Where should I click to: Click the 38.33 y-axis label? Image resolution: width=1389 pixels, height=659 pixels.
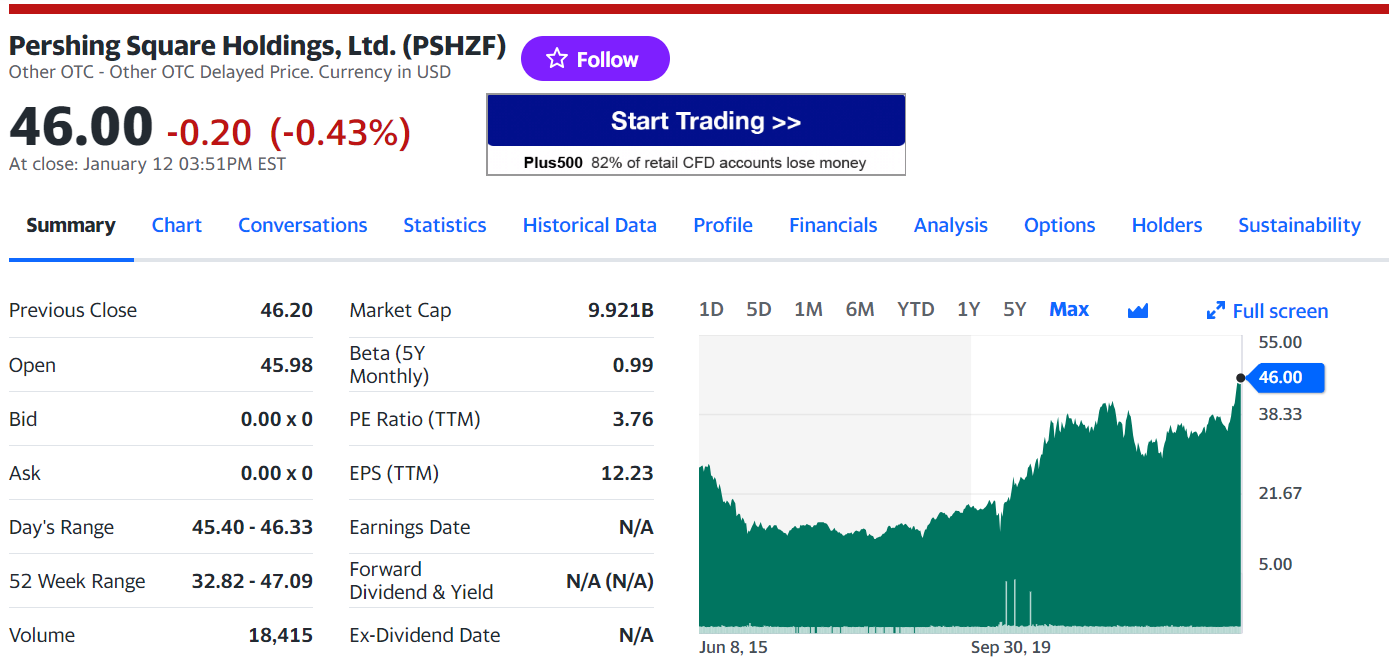(x=1280, y=414)
